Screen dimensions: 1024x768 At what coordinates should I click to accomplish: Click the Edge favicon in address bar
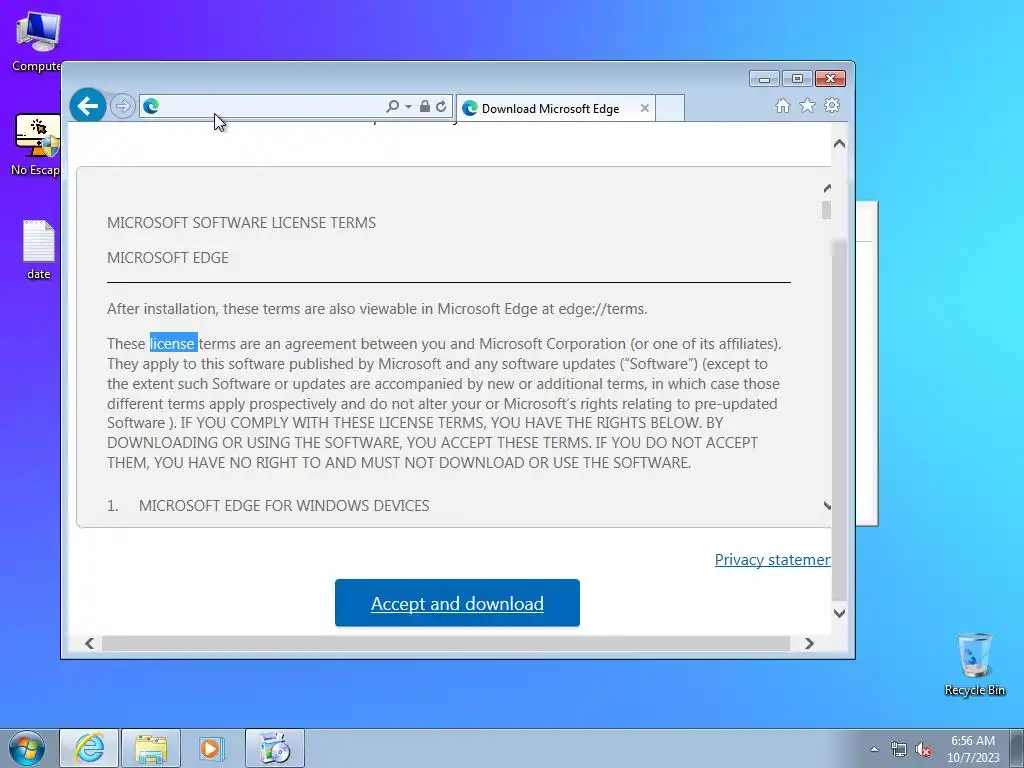151,106
